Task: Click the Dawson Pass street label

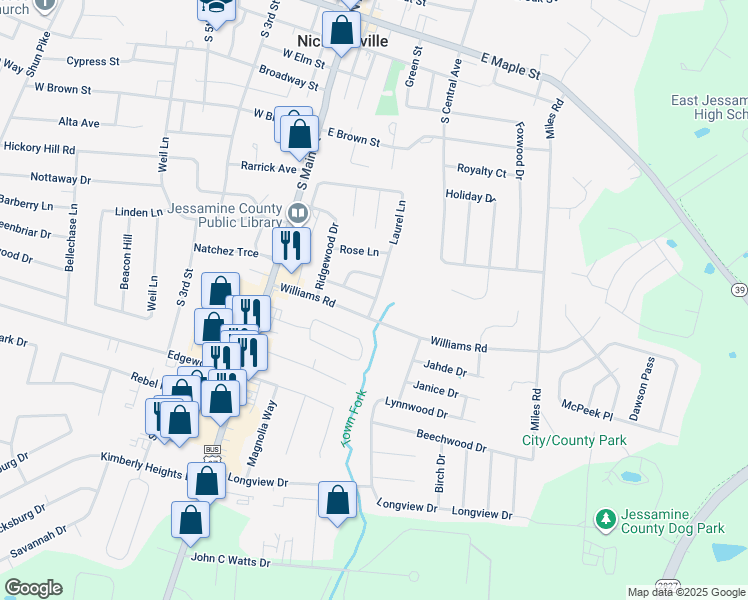Action: 642,389
